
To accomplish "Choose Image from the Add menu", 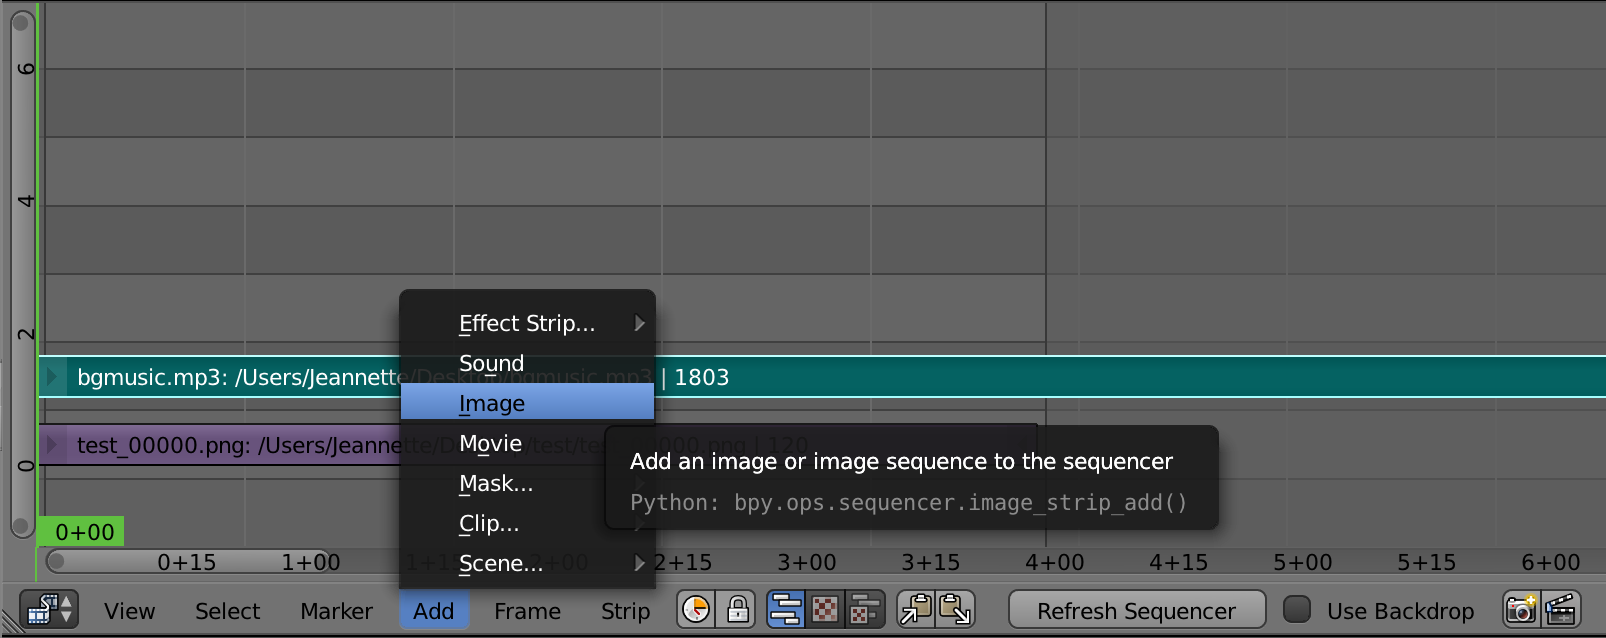I will 527,404.
